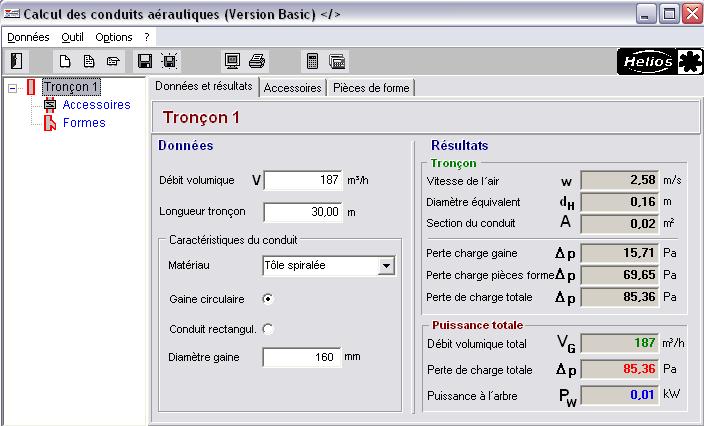Create a new blank document
Image resolution: width=704 pixels, height=426 pixels.
click(65, 61)
